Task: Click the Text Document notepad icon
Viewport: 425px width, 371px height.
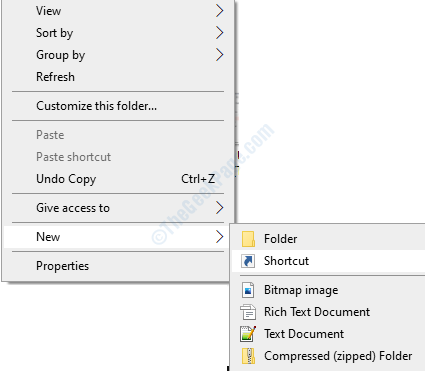Action: tap(248, 334)
